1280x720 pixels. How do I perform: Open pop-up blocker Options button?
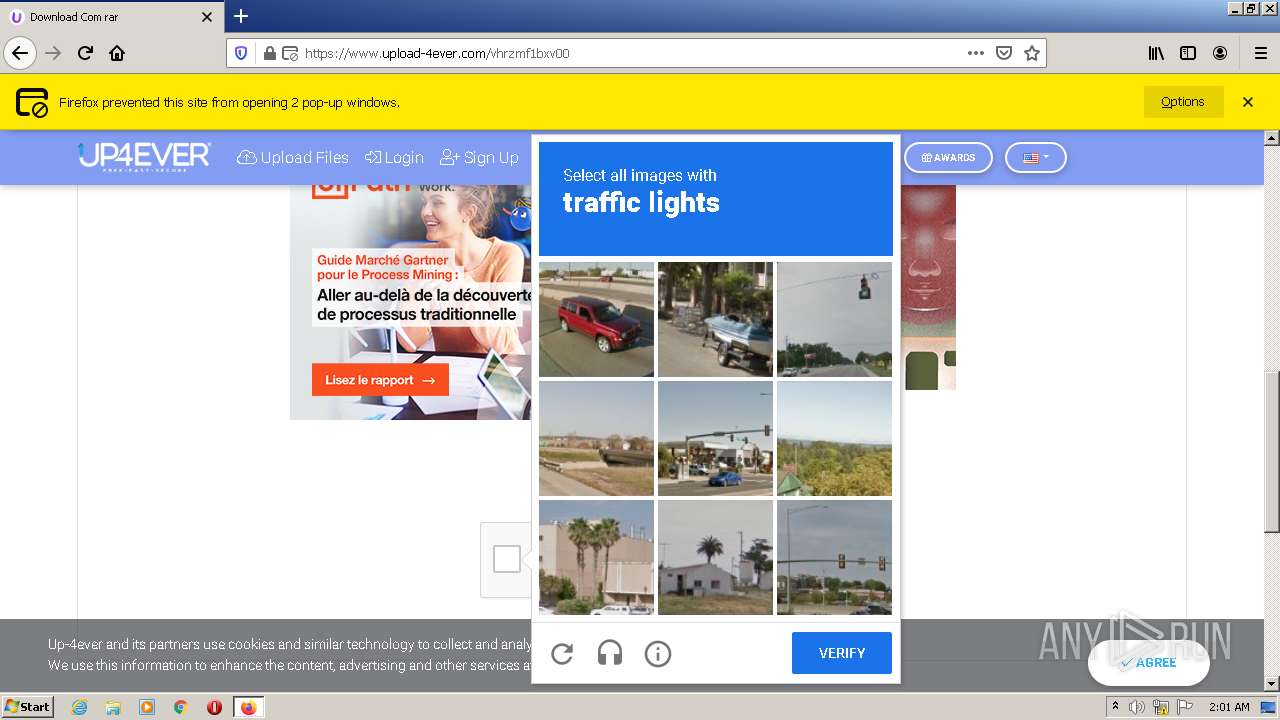(1183, 102)
